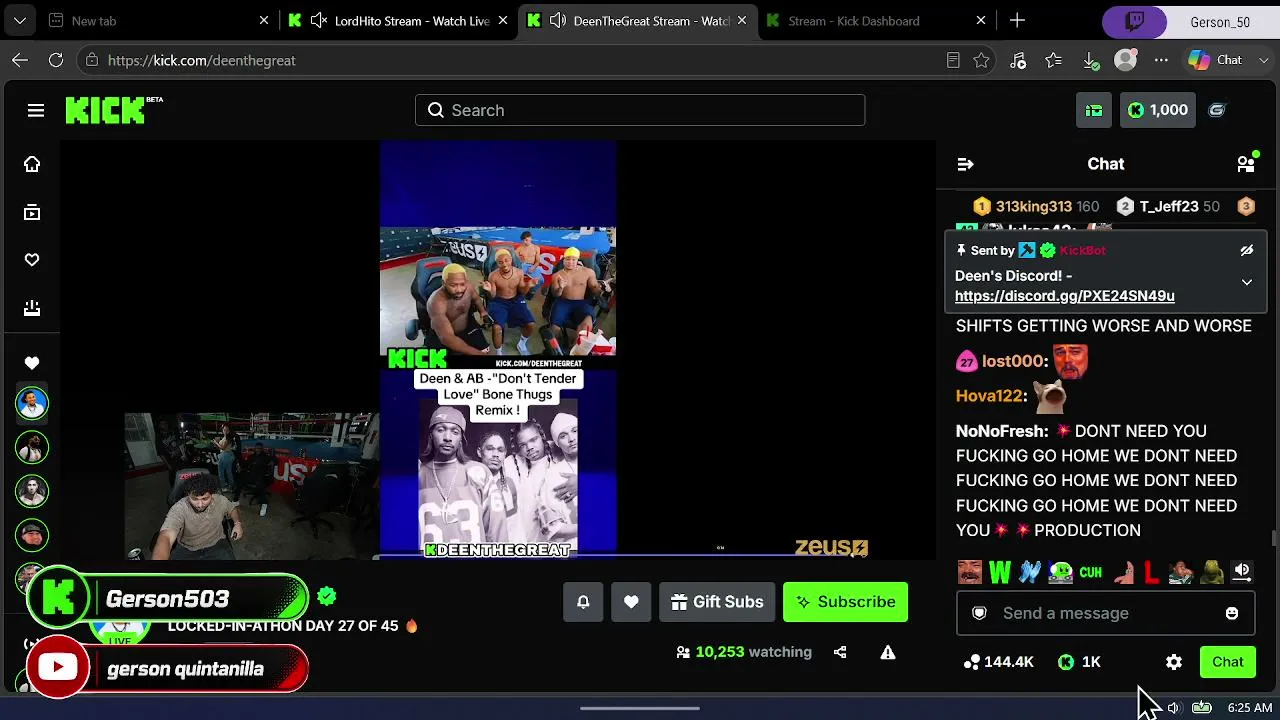1280x720 pixels.
Task: Open the Kick hamburger navigation menu
Action: pos(36,110)
